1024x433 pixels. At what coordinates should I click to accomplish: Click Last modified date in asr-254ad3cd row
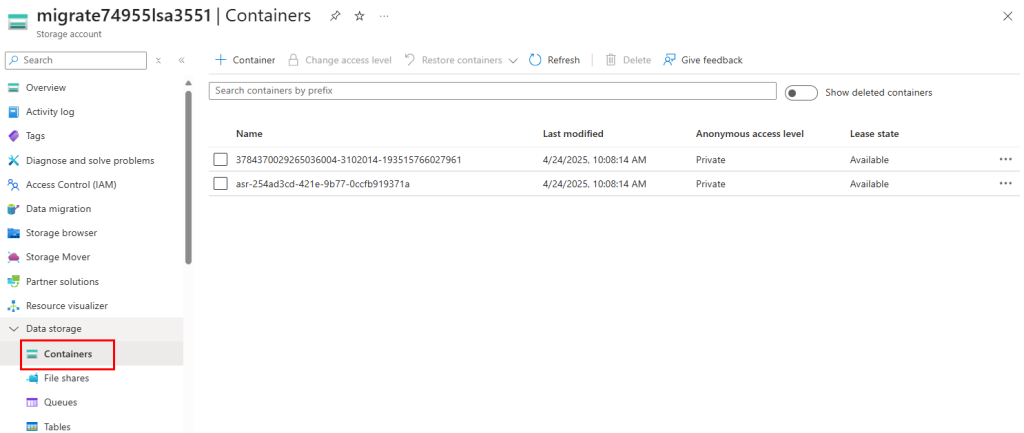[x=595, y=184]
